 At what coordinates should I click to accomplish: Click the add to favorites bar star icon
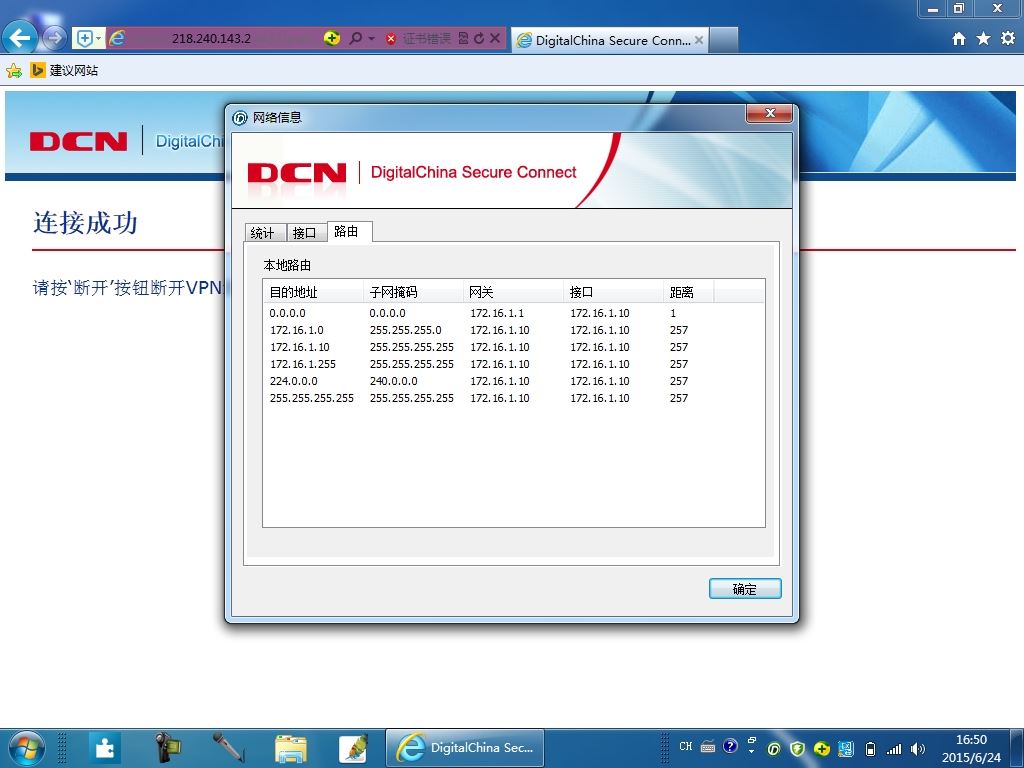coord(14,71)
